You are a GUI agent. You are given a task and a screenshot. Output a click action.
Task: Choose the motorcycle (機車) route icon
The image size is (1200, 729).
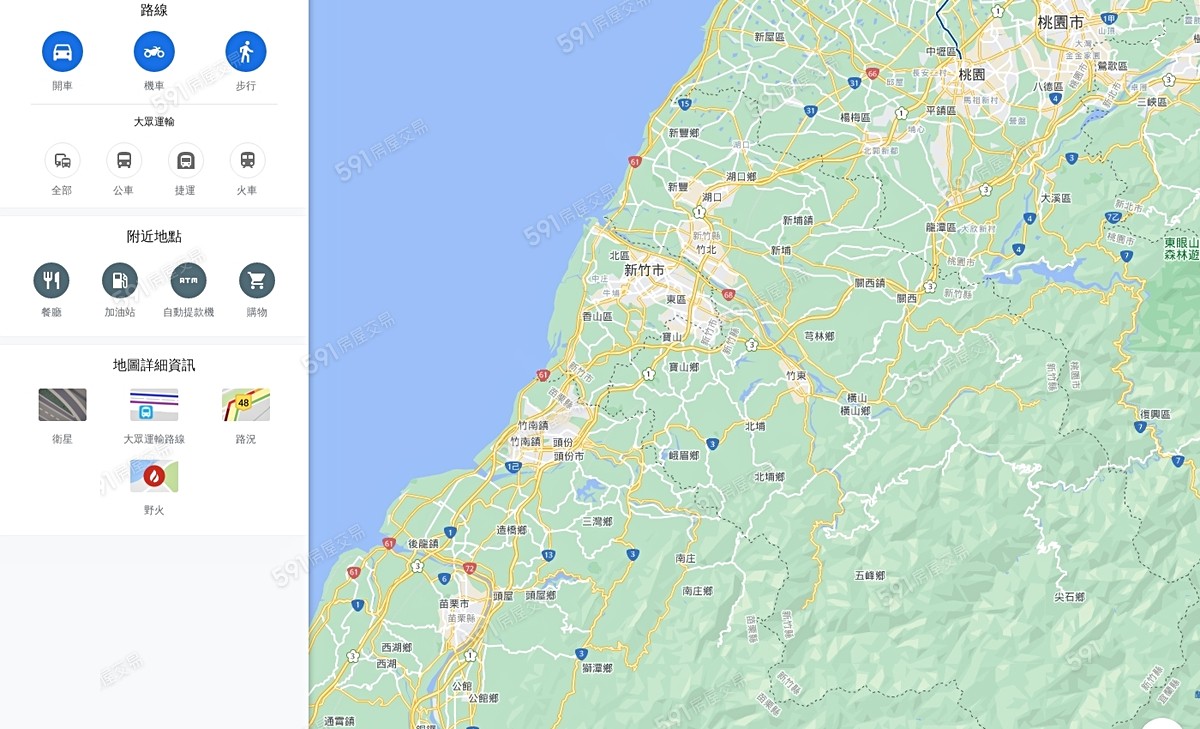pyautogui.click(x=154, y=51)
